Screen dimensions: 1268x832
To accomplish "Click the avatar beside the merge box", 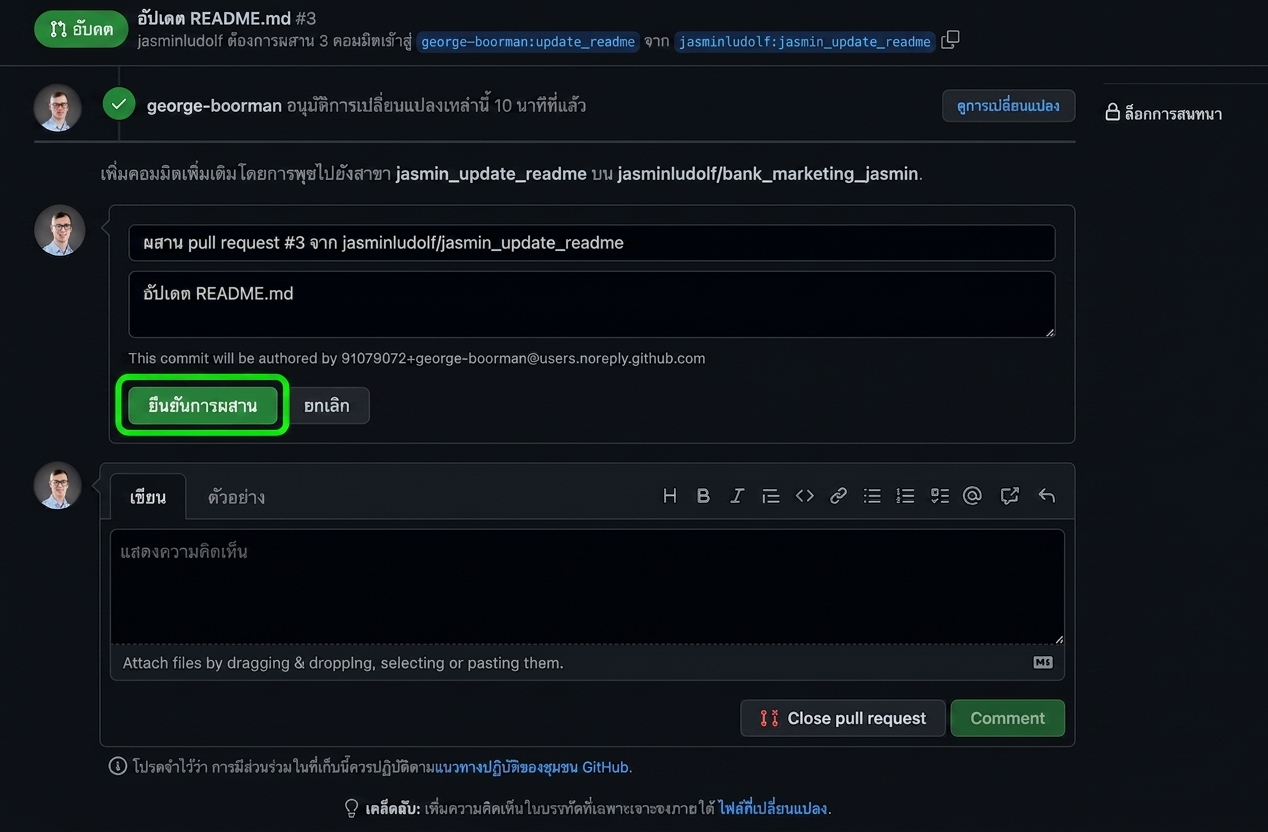I will [59, 230].
